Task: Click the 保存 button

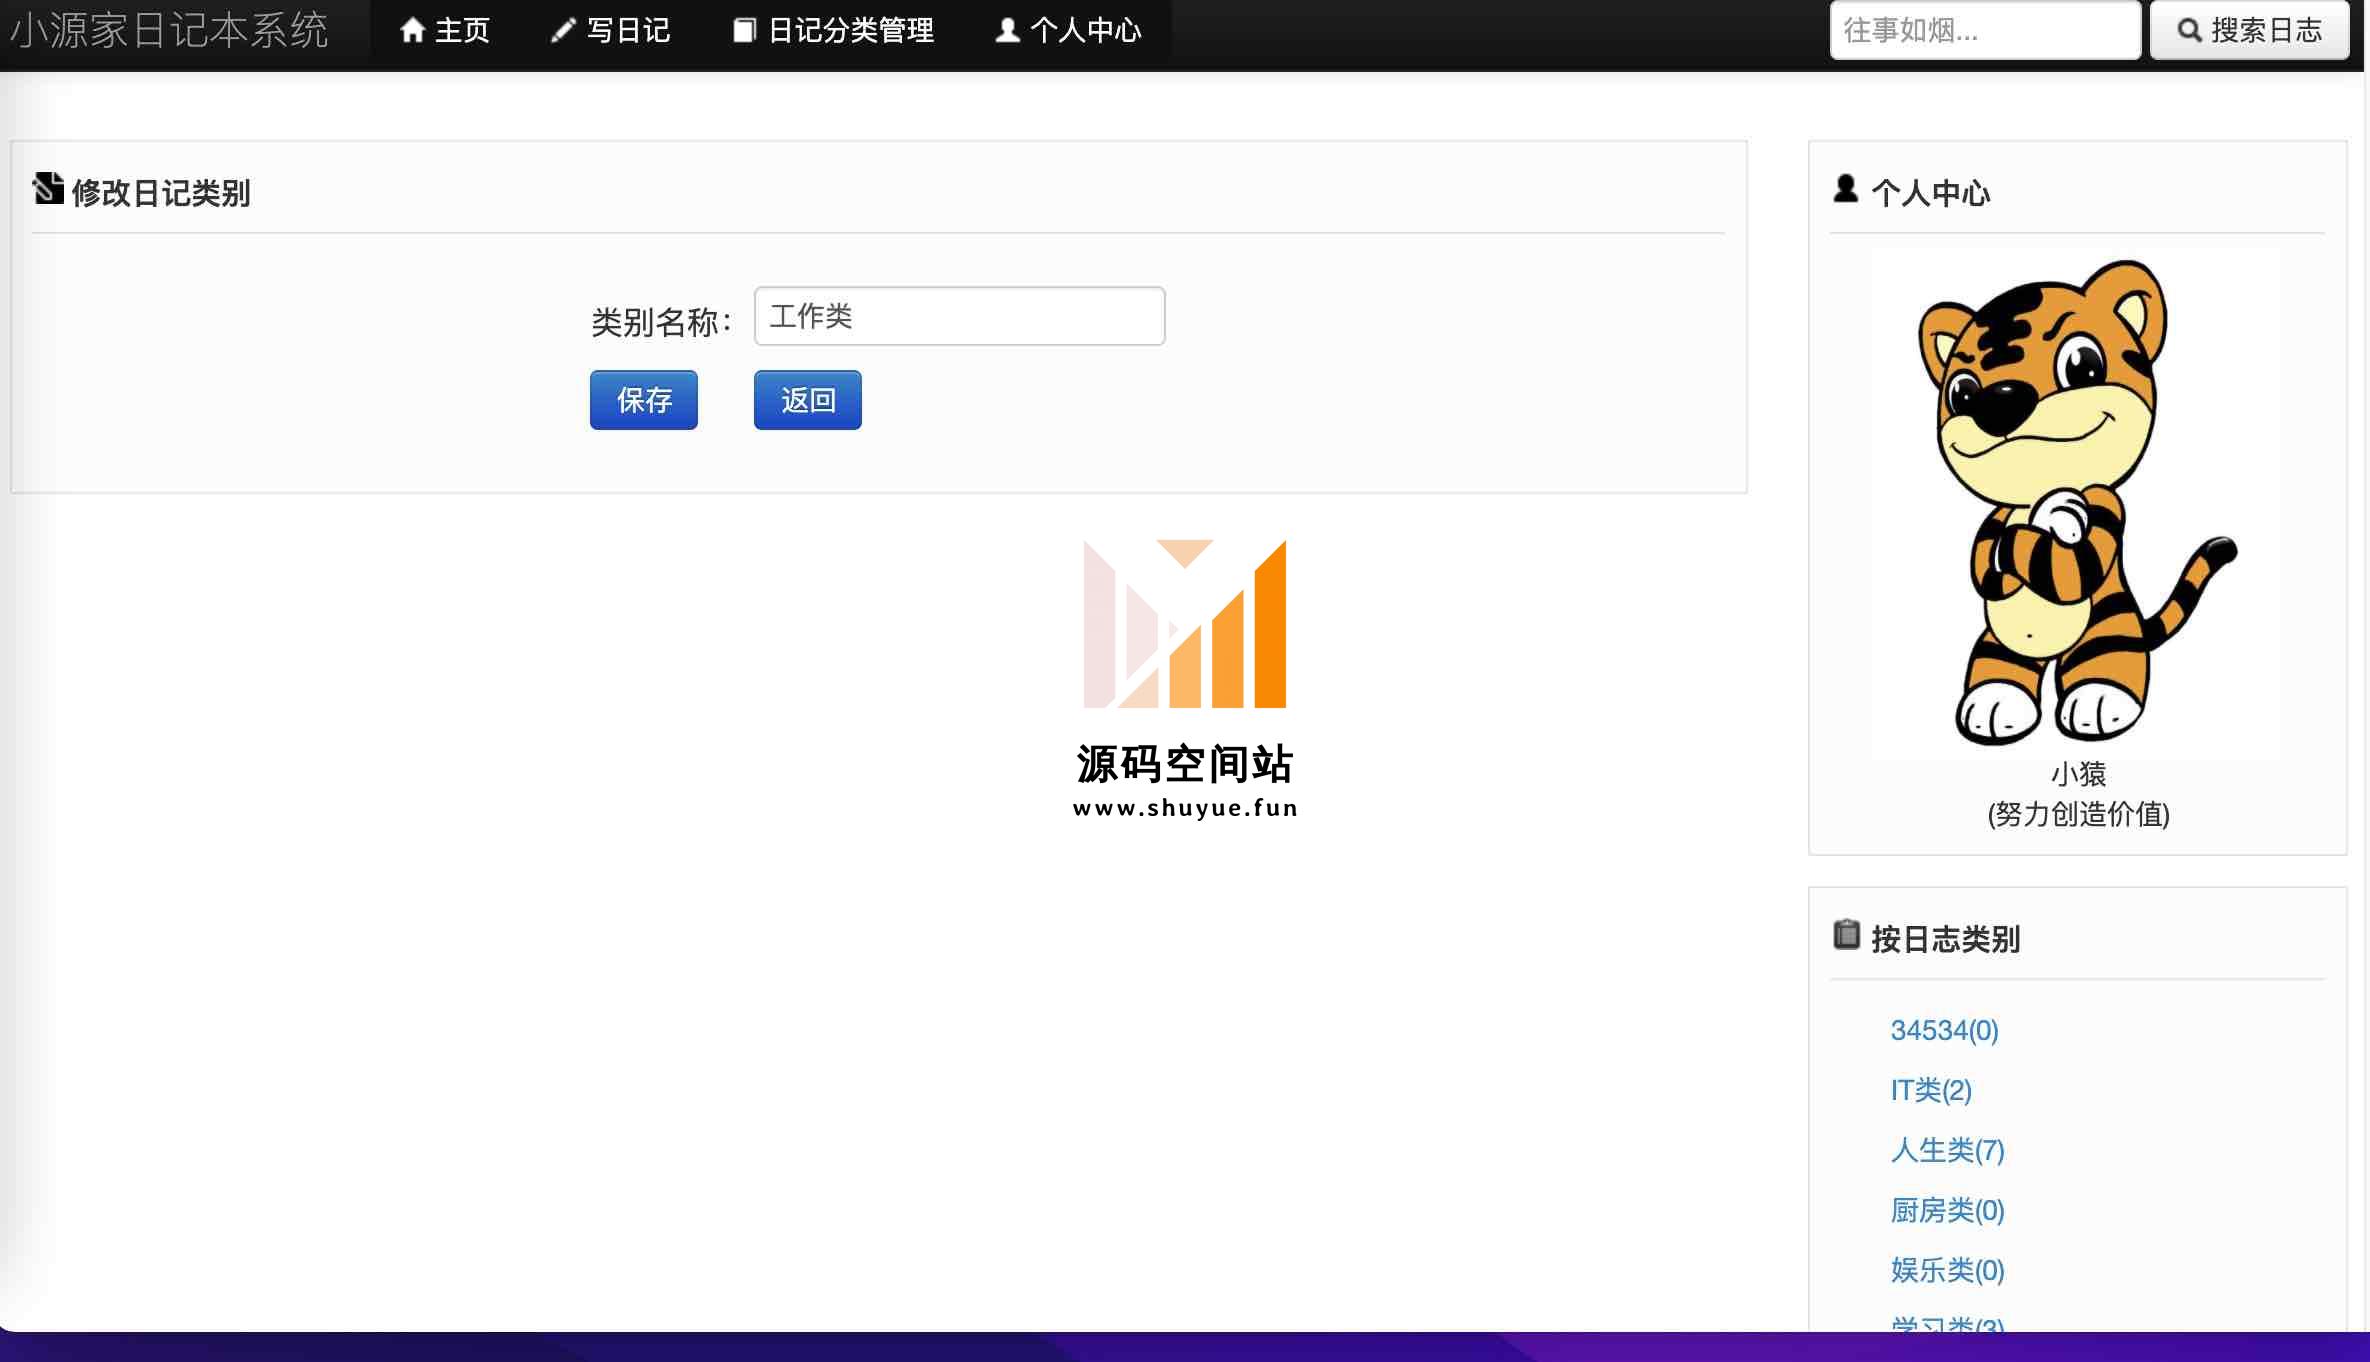Action: click(644, 400)
